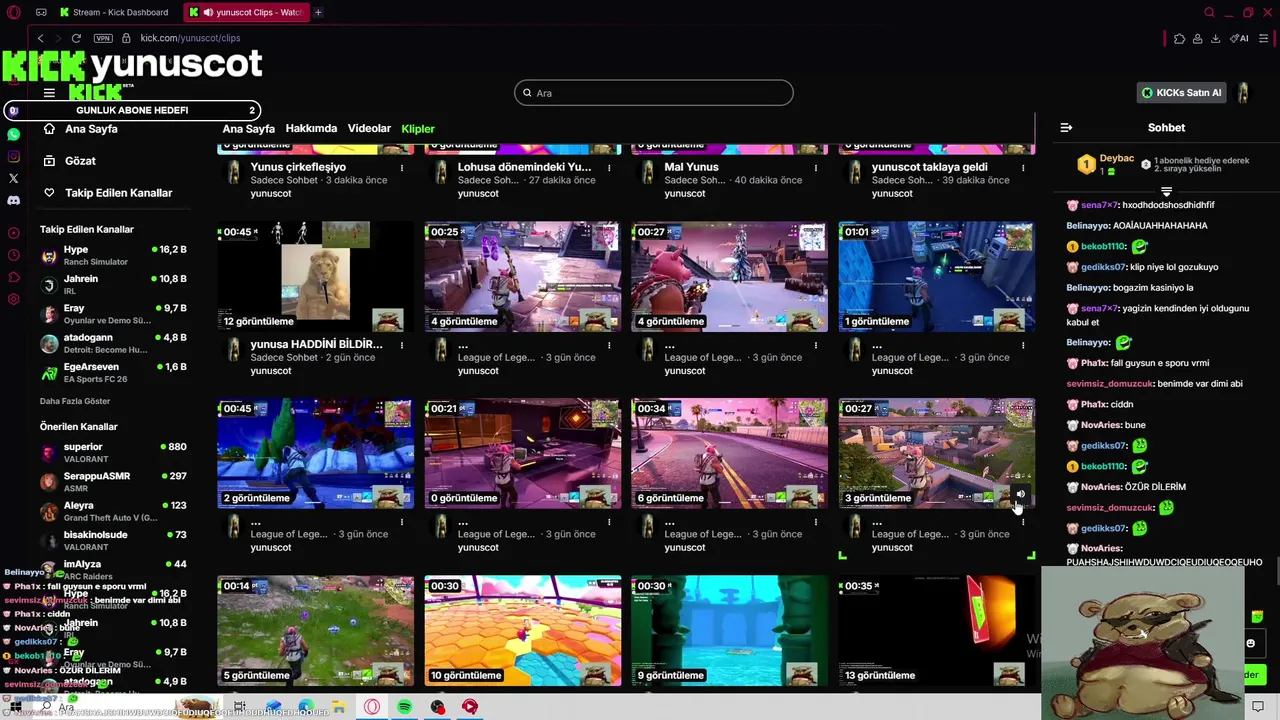Open options menu for Mal Yunus clip
Image resolution: width=1280 pixels, height=720 pixels.
(816, 168)
